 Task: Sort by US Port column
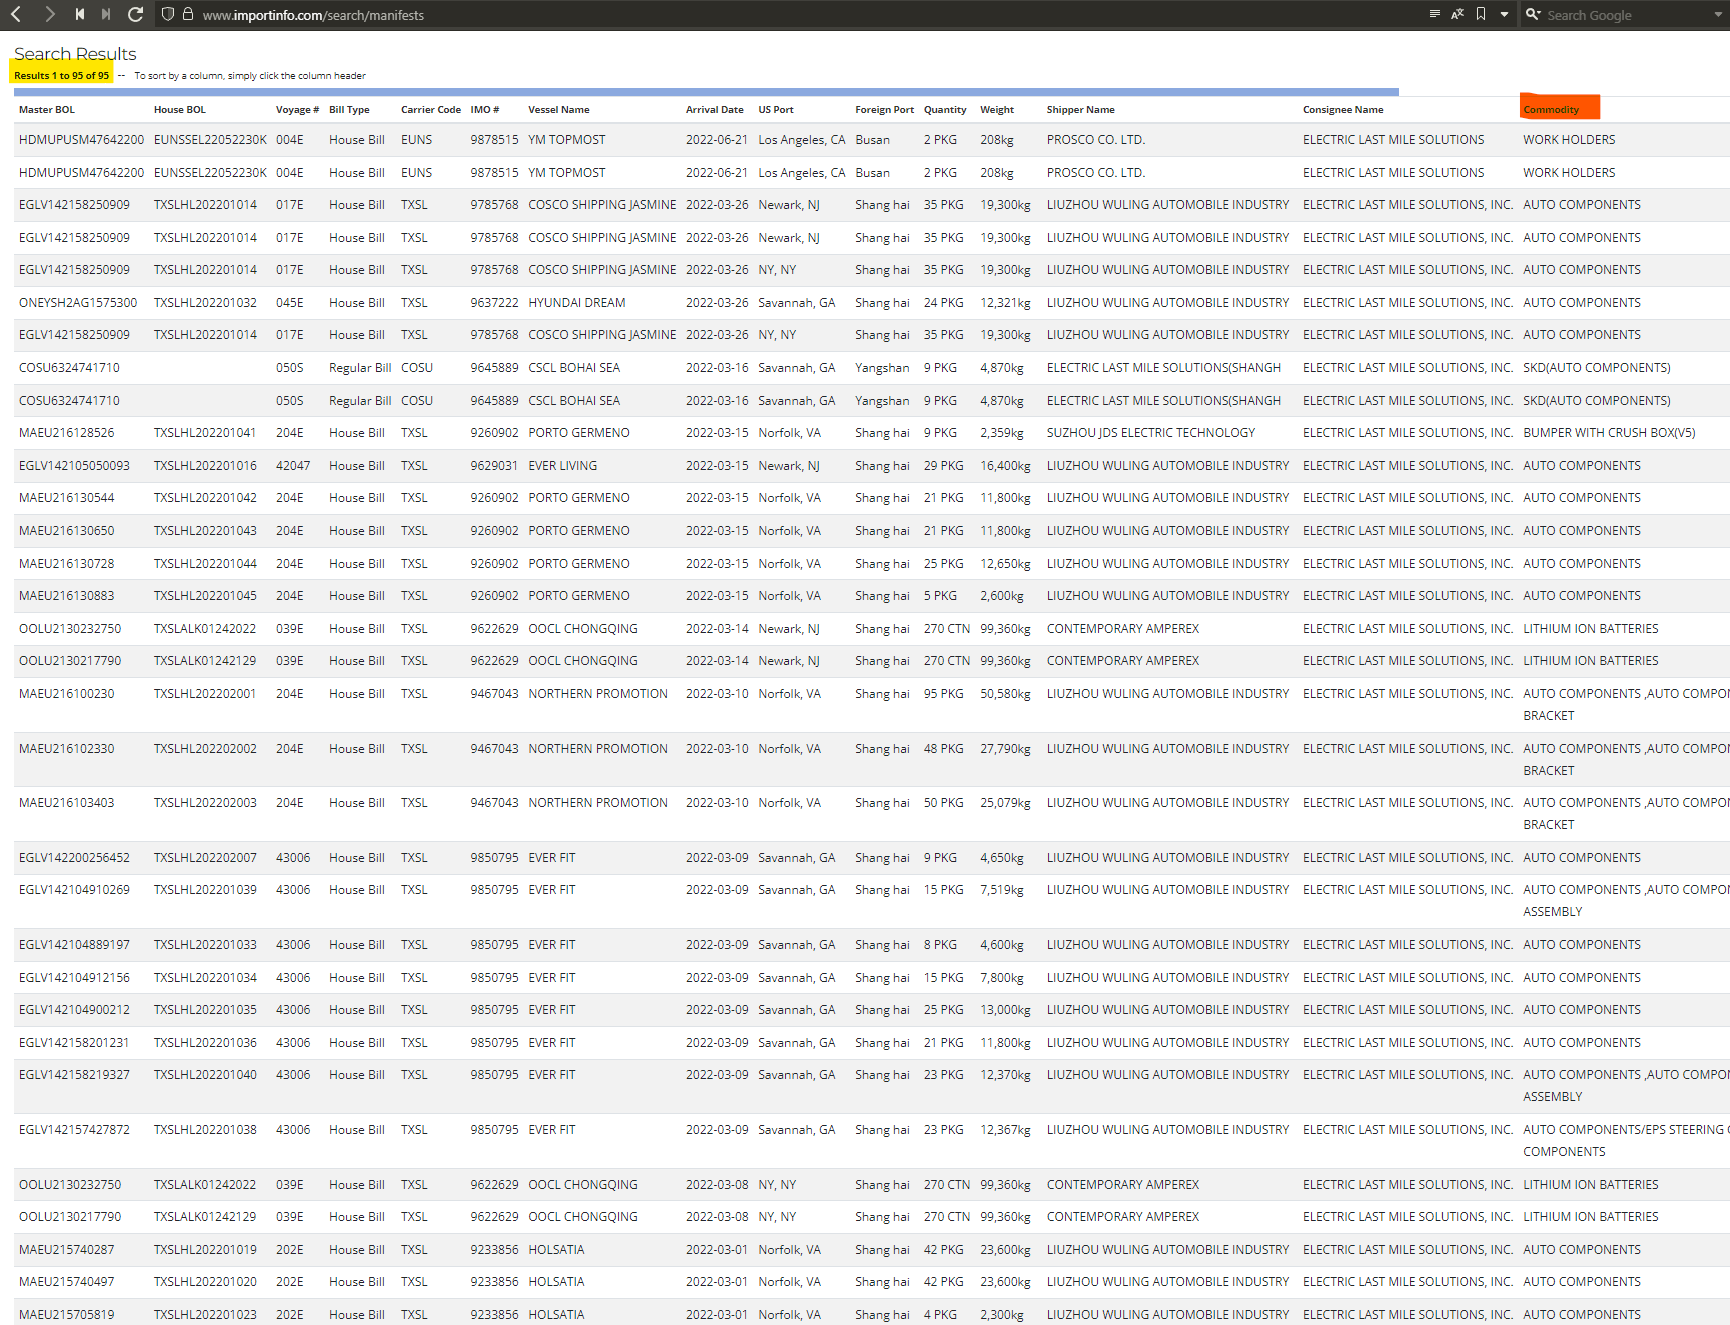click(x=776, y=110)
